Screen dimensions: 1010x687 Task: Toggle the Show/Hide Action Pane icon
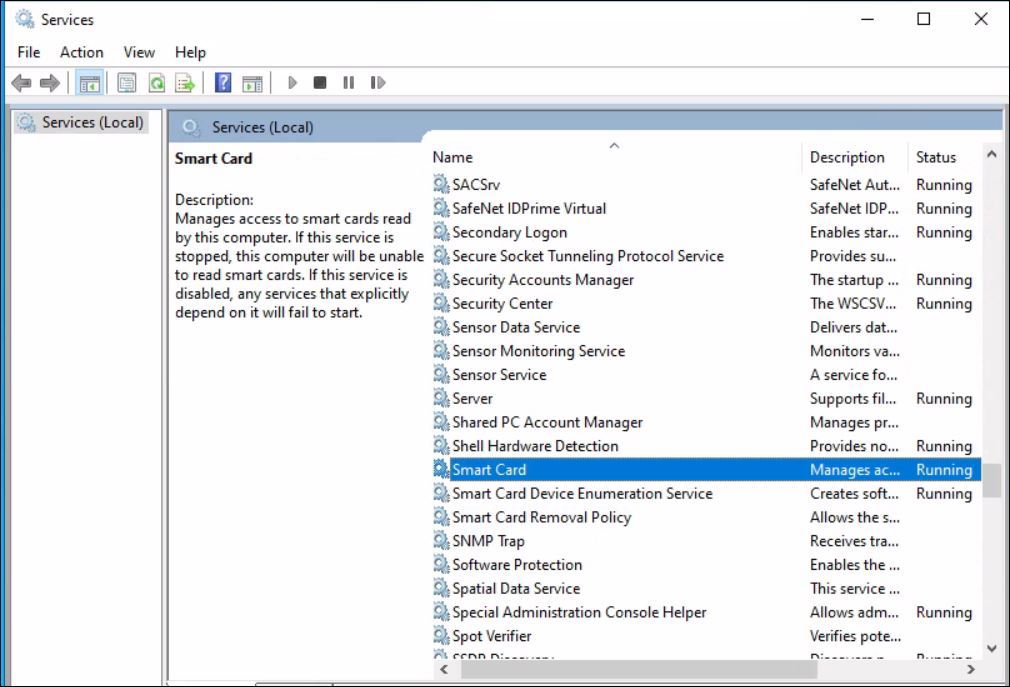click(252, 83)
